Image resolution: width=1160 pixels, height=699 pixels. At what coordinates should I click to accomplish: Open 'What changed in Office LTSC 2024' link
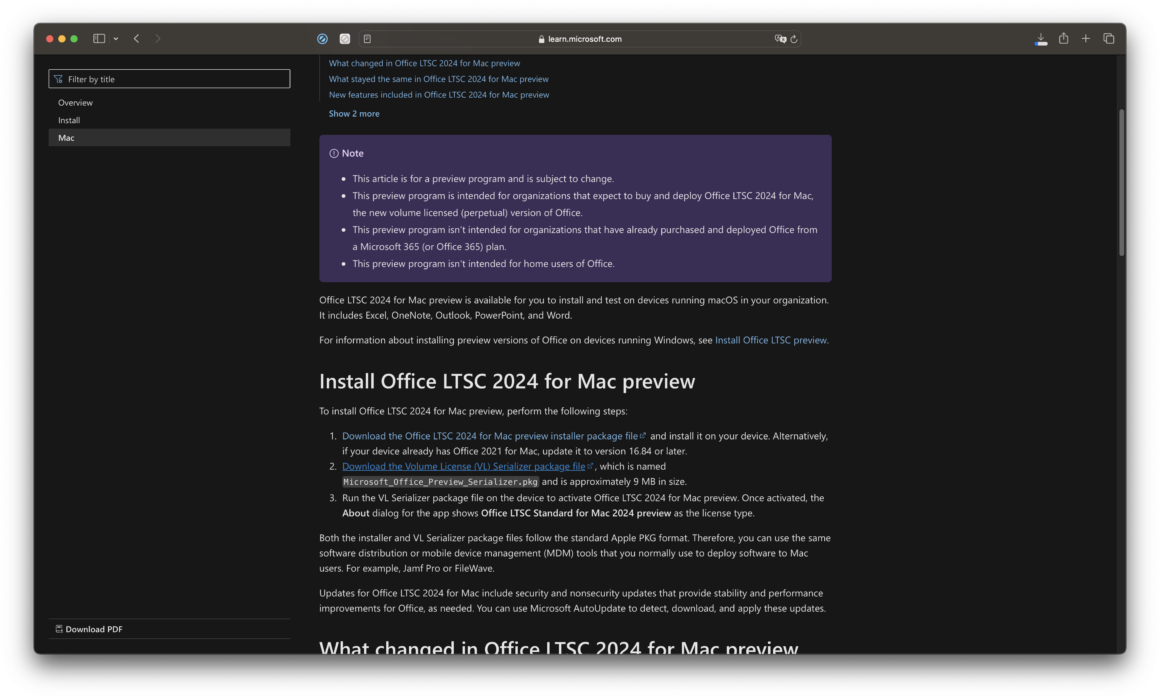coord(424,64)
